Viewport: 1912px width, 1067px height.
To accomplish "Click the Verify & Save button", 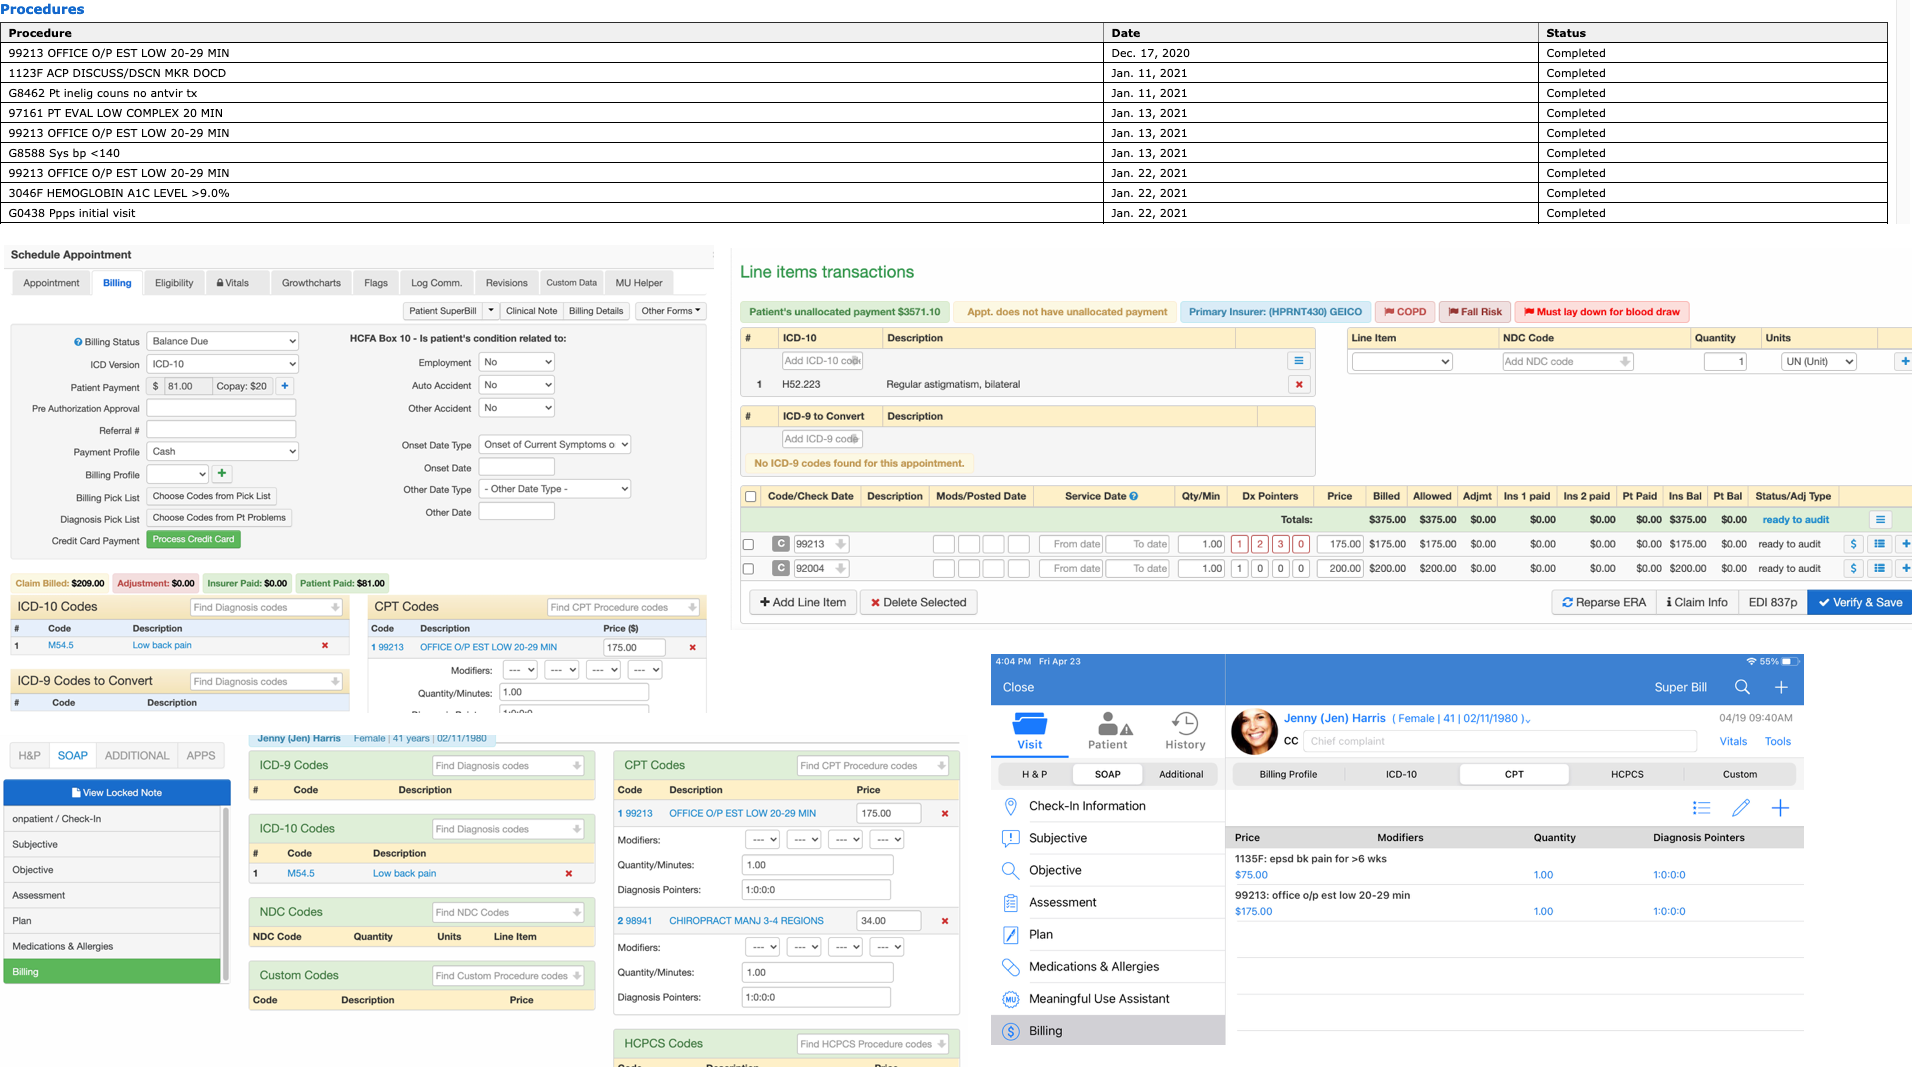I will [1860, 602].
